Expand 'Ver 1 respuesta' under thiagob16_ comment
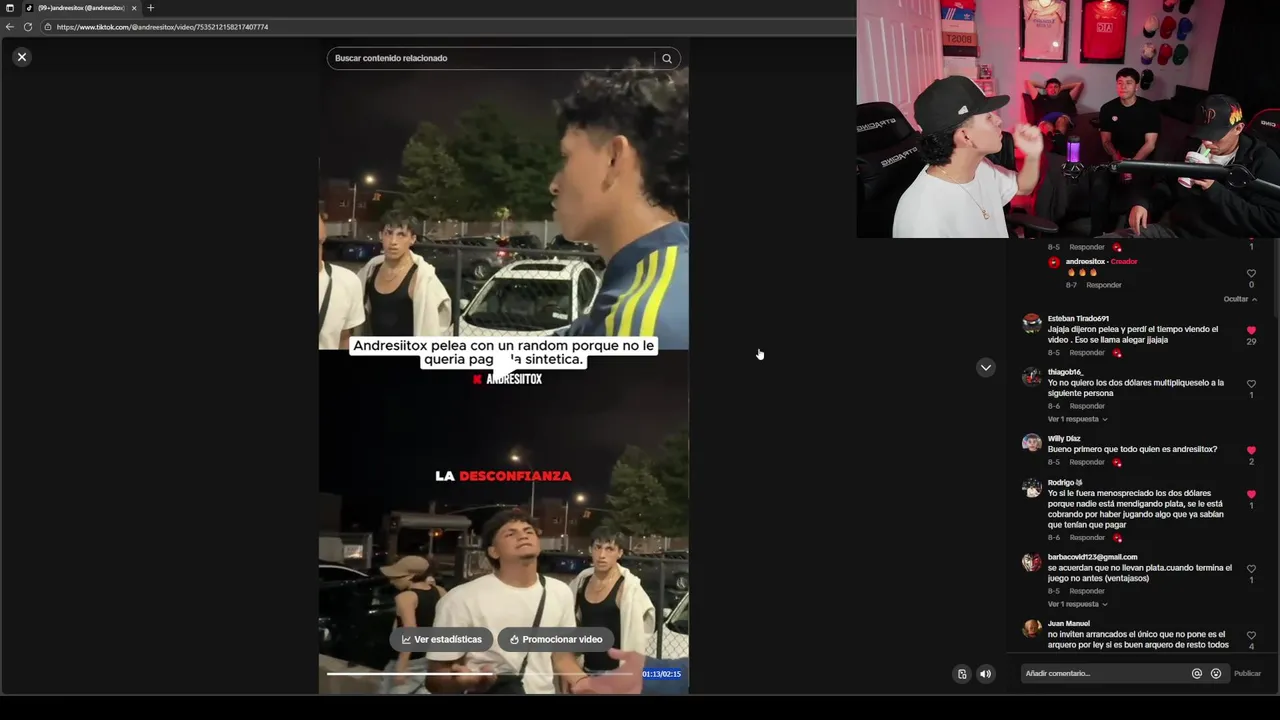 pos(1077,419)
